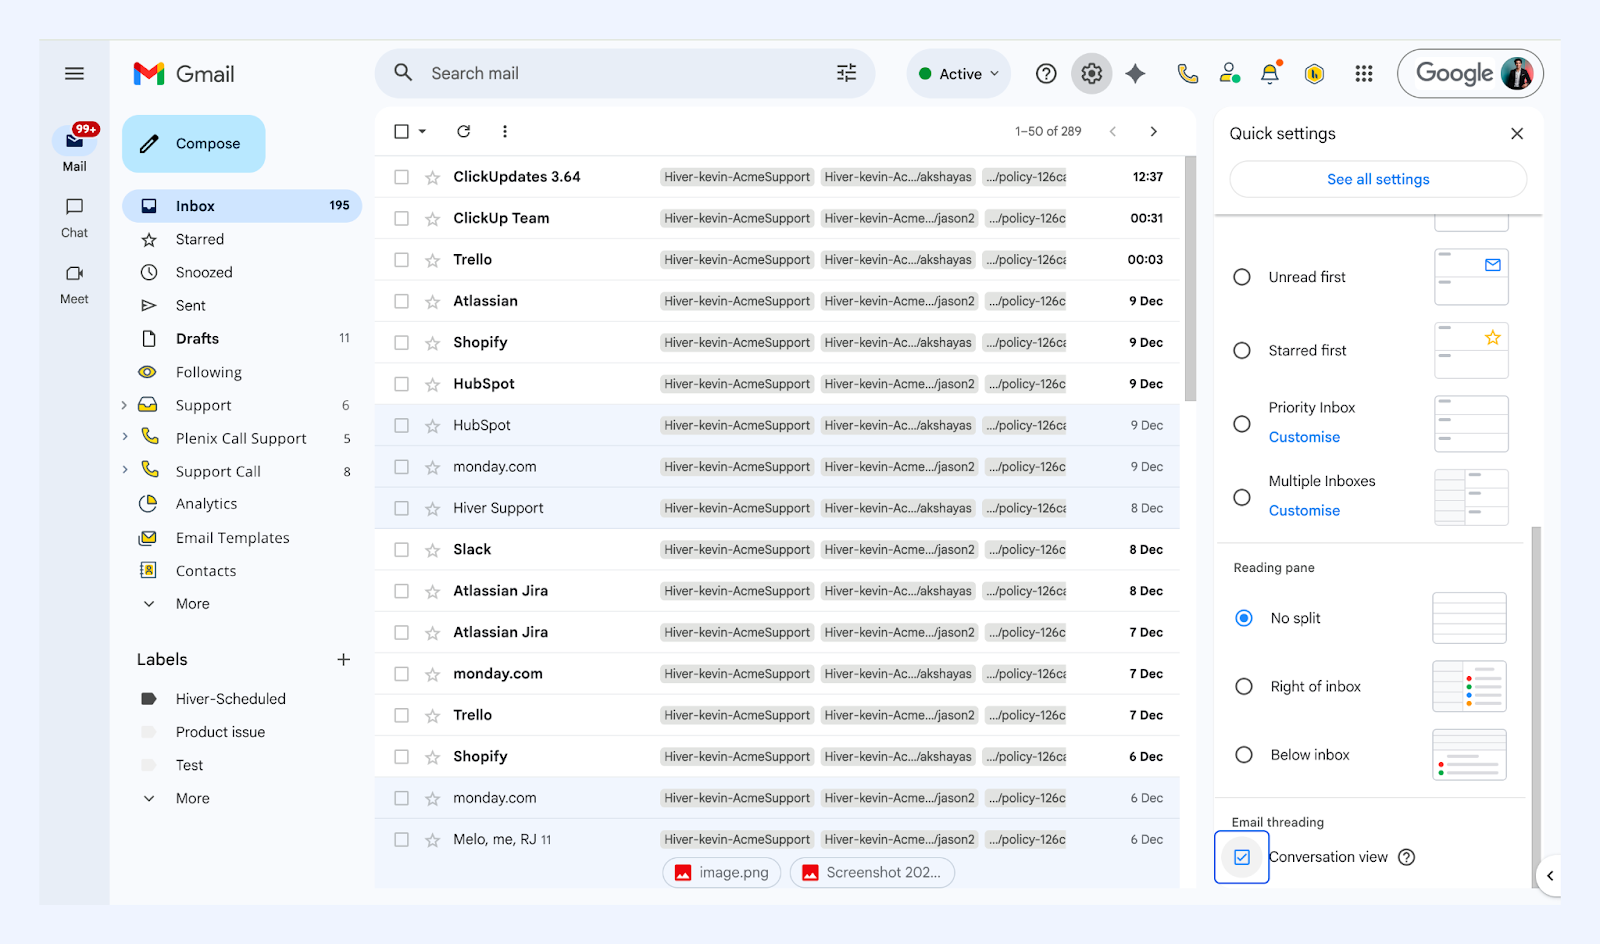Open Mail from the left rail
The width and height of the screenshot is (1600, 944).
click(74, 150)
